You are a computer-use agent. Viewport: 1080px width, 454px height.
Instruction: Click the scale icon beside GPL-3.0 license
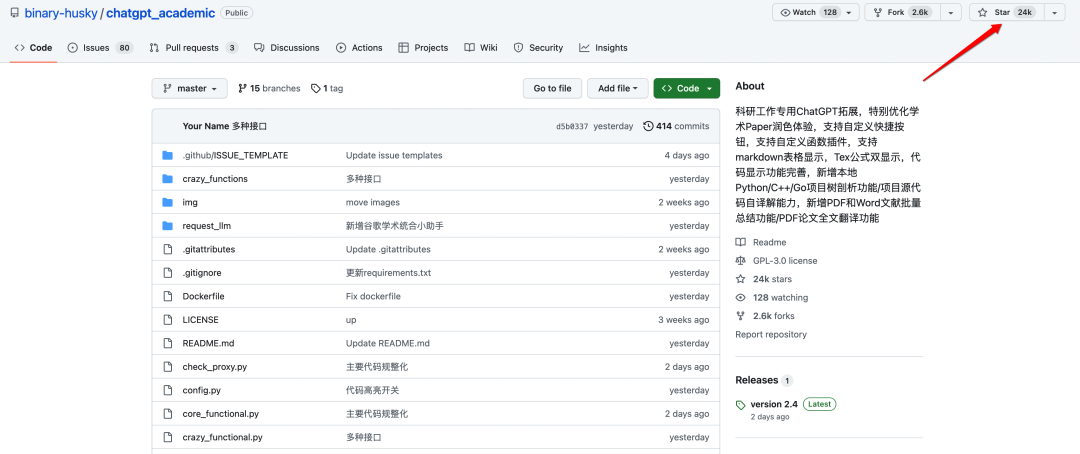(x=740, y=260)
